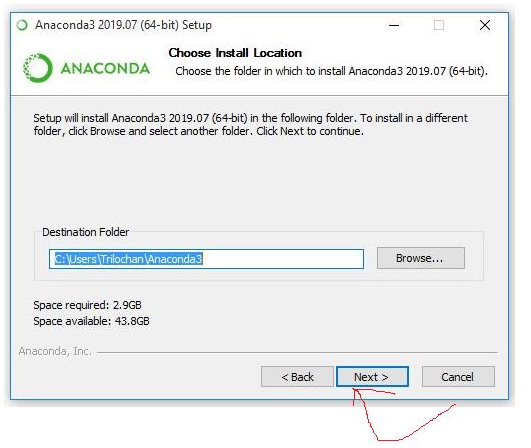Viewport: 531px width, 448px height.
Task: Cancel the Anaconda3 installation
Action: click(458, 377)
